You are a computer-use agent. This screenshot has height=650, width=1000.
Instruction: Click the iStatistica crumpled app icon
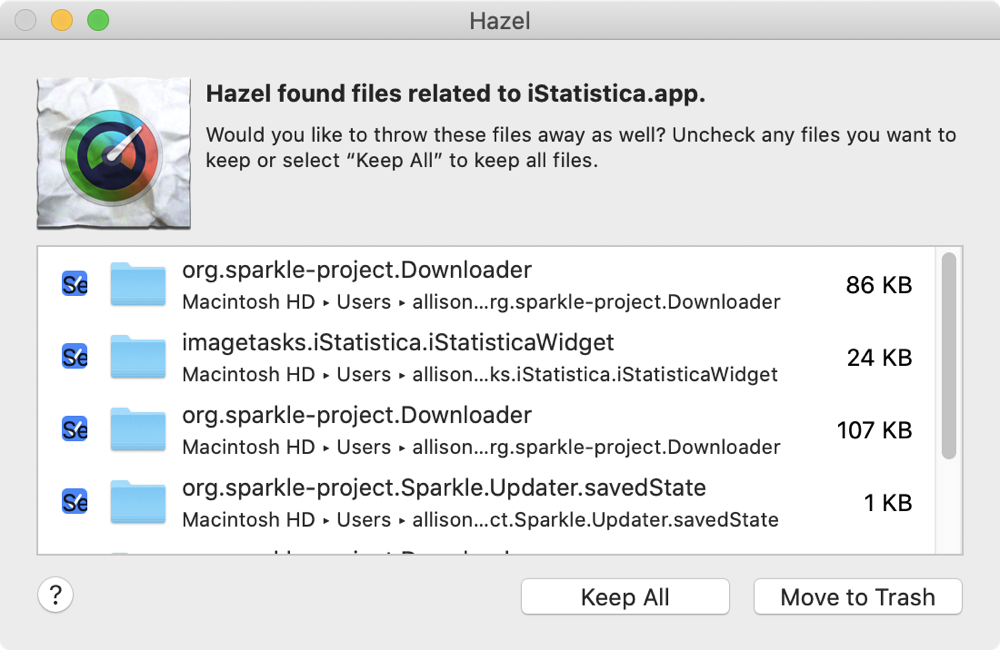tap(112, 153)
